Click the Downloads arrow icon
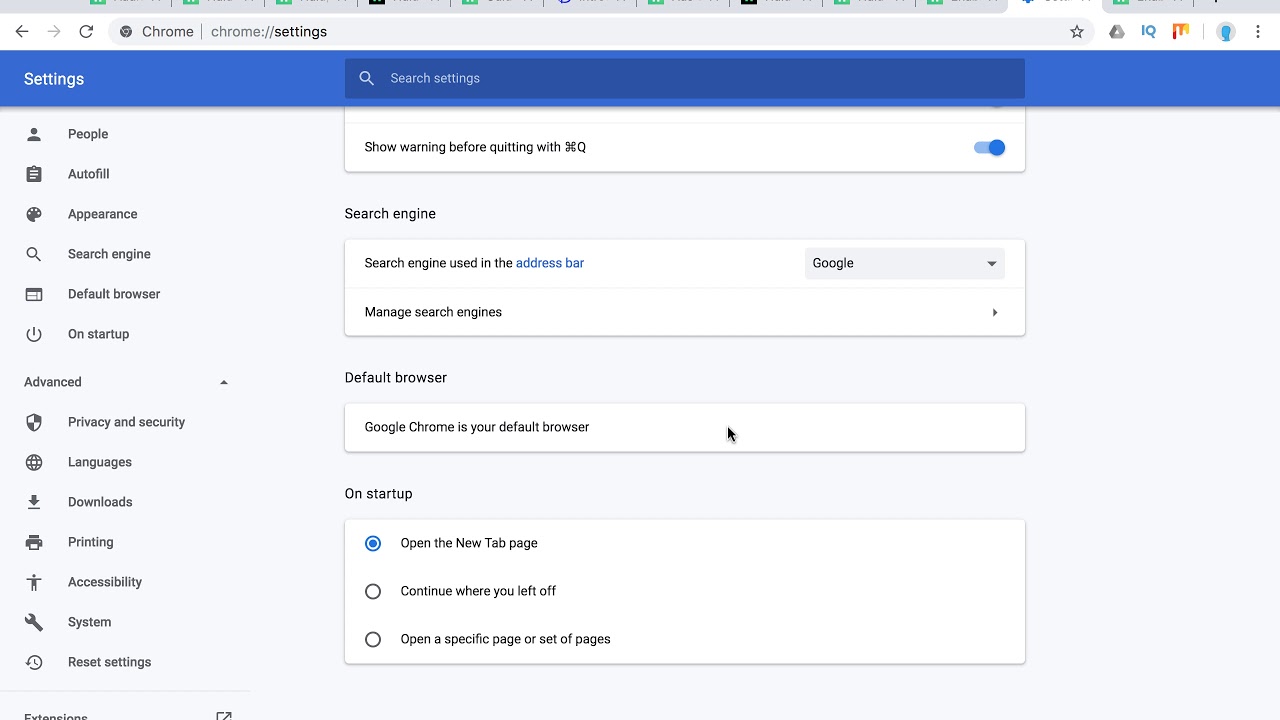This screenshot has height=720, width=1280. tap(34, 502)
